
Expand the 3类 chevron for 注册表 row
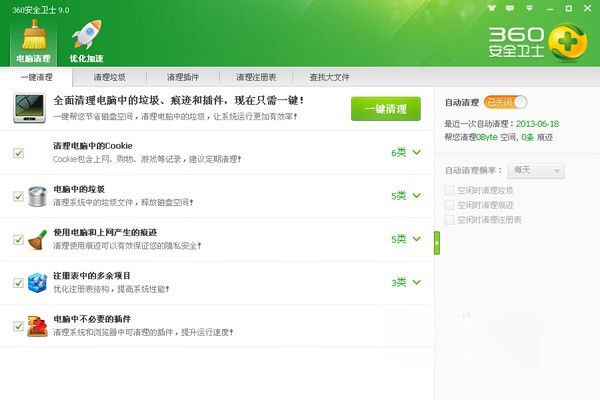[x=417, y=282]
